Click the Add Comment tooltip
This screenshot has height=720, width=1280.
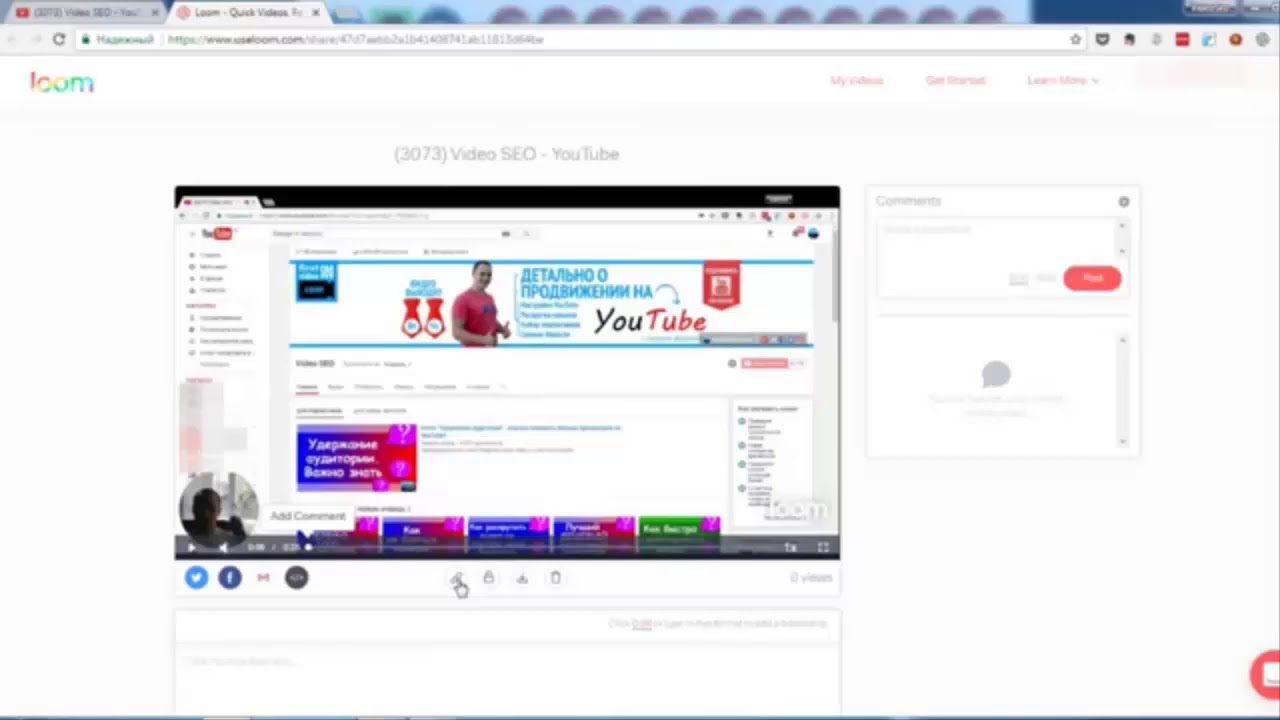click(x=308, y=516)
